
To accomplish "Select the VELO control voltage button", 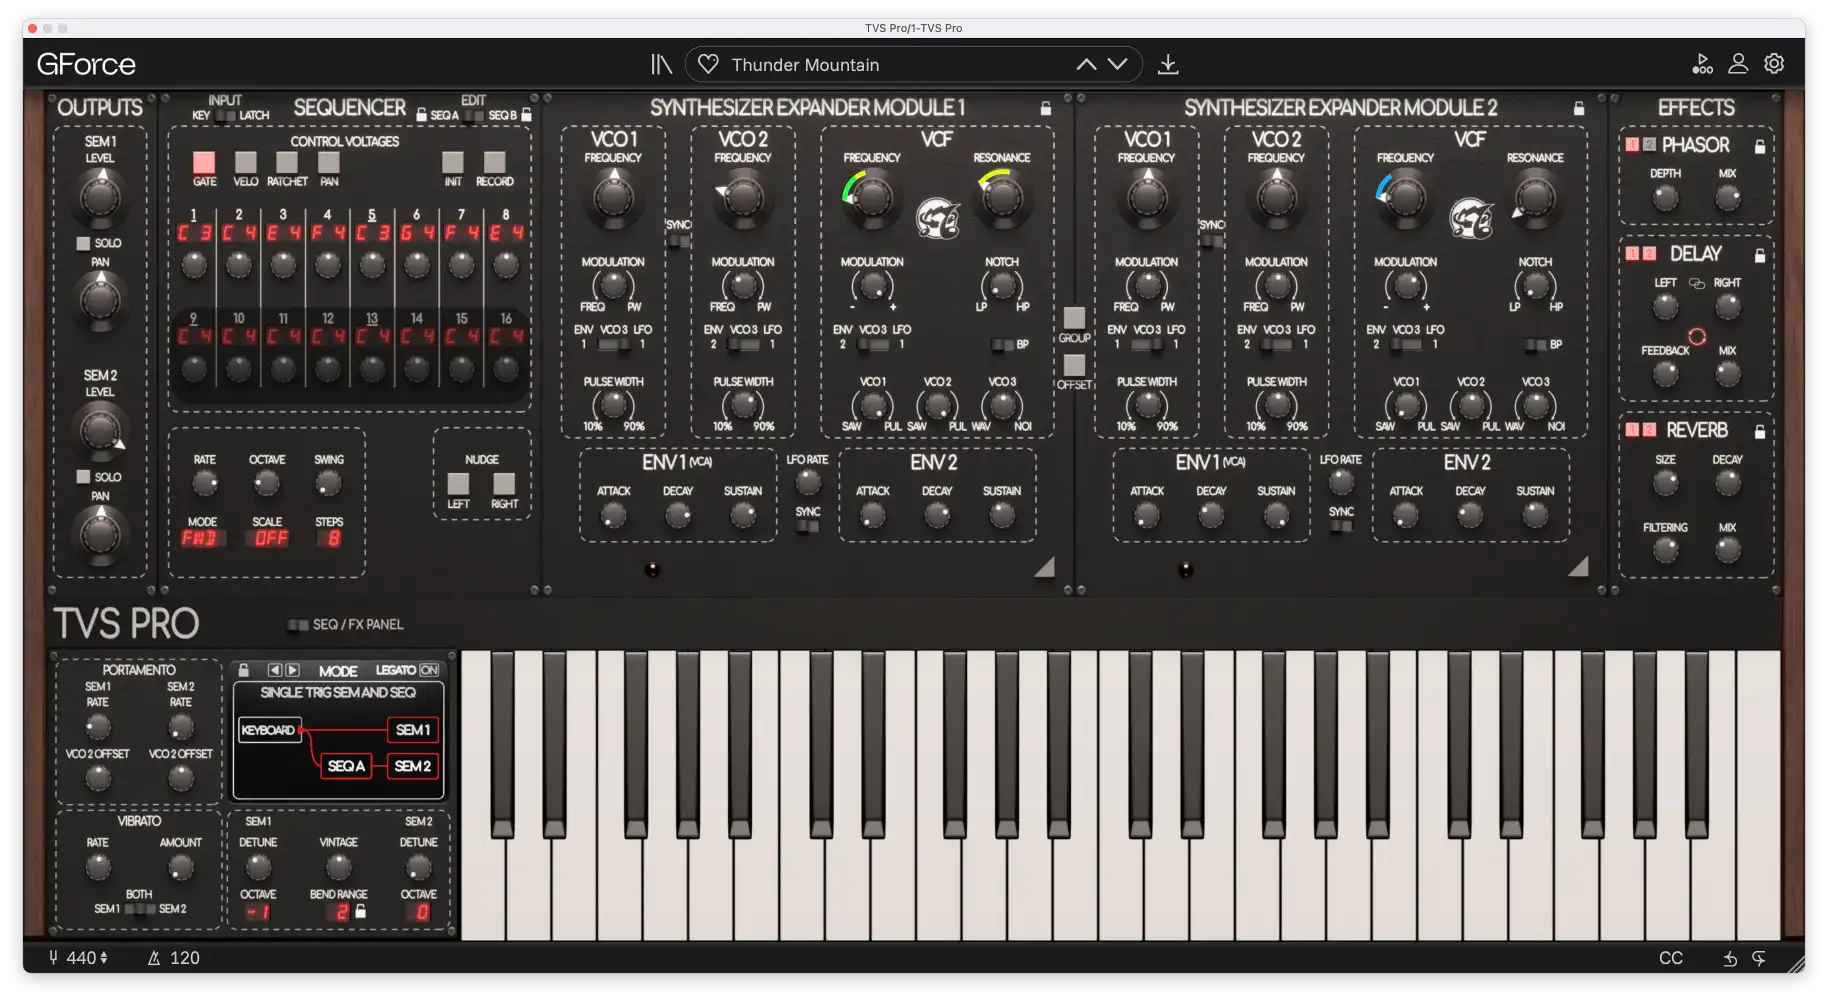I will coord(246,163).
